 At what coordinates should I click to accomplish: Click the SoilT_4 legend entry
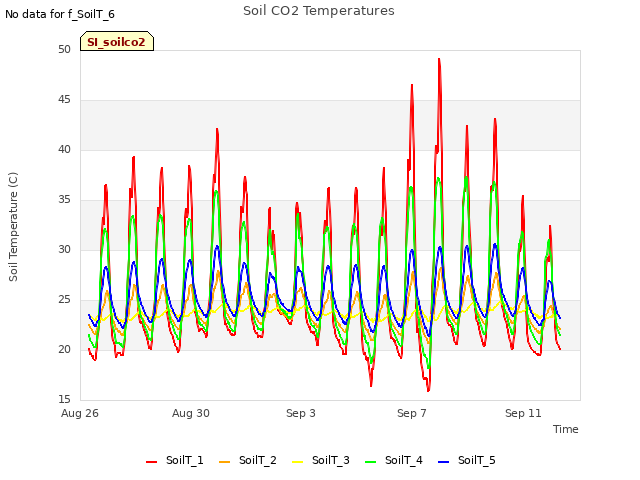click(394, 460)
